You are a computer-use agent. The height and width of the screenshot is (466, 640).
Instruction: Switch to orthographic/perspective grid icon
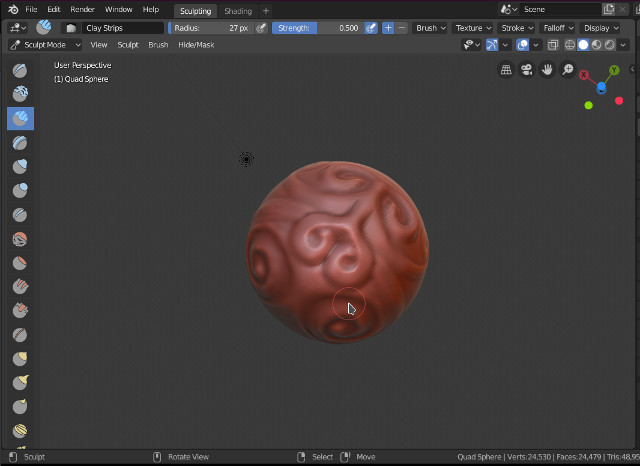click(x=506, y=70)
